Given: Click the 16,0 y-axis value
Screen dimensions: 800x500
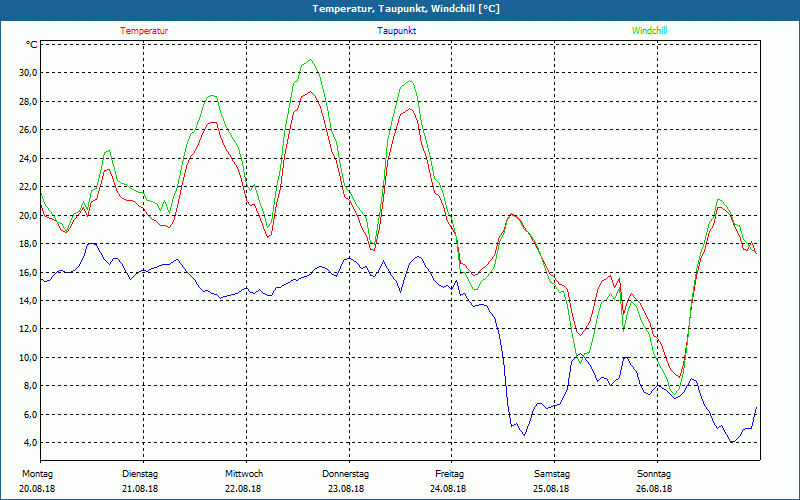Looking at the screenshot, I should pos(28,272).
